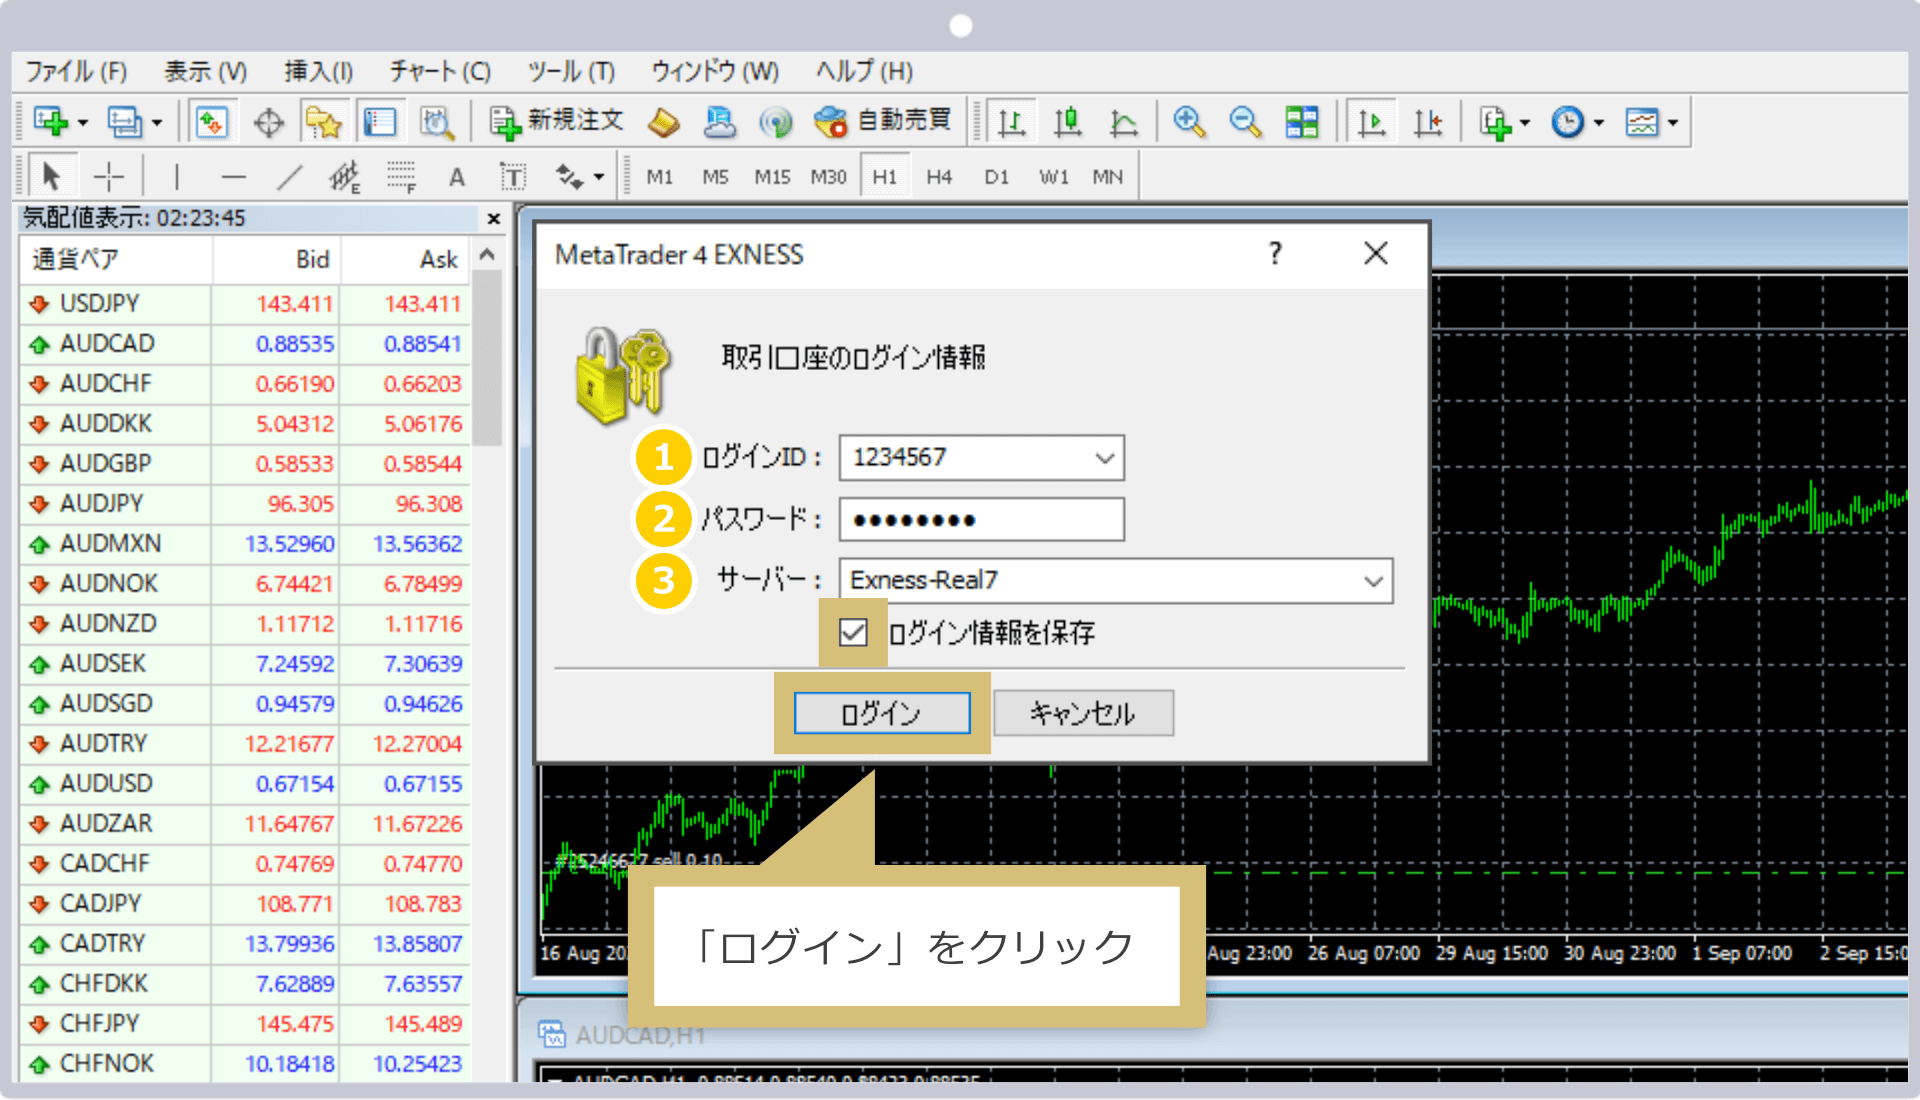Open the MetaQuotes Language Editor icon

point(663,122)
